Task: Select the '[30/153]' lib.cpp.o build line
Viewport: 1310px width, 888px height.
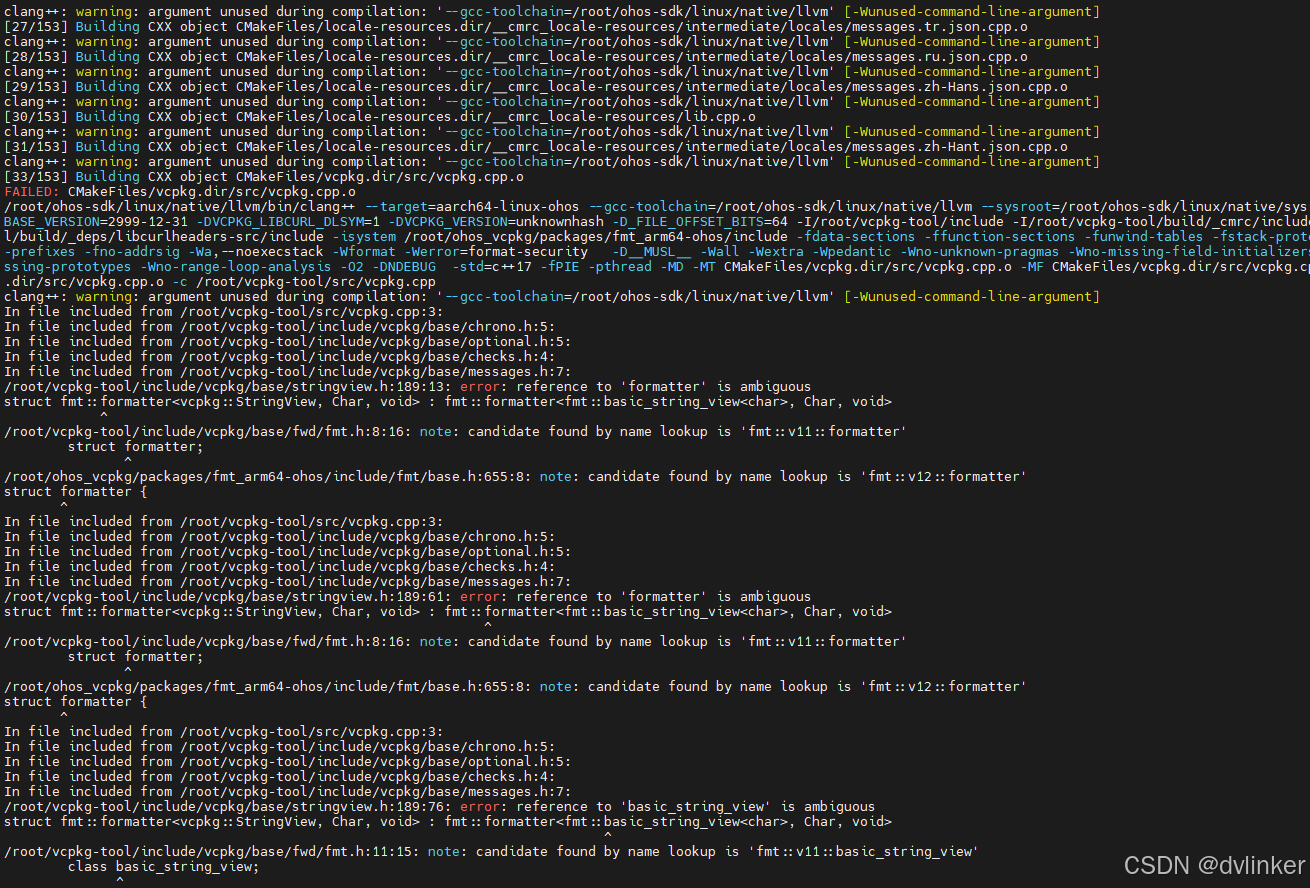Action: click(x=380, y=116)
